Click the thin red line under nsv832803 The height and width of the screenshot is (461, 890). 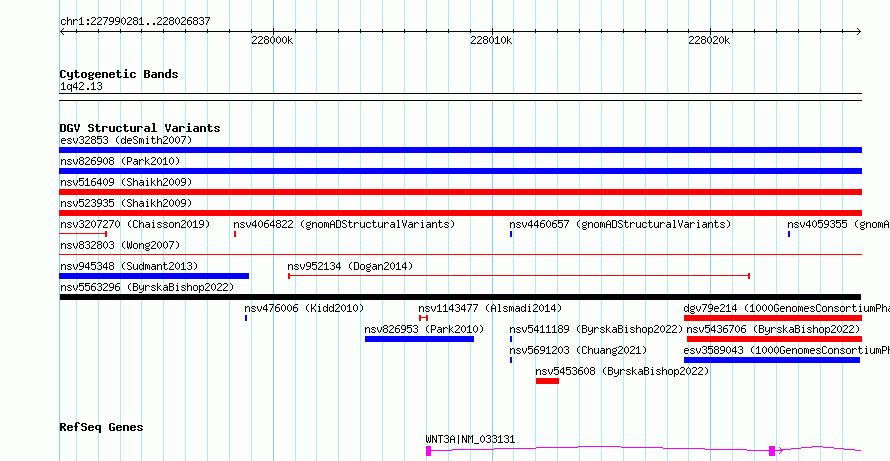460,255
